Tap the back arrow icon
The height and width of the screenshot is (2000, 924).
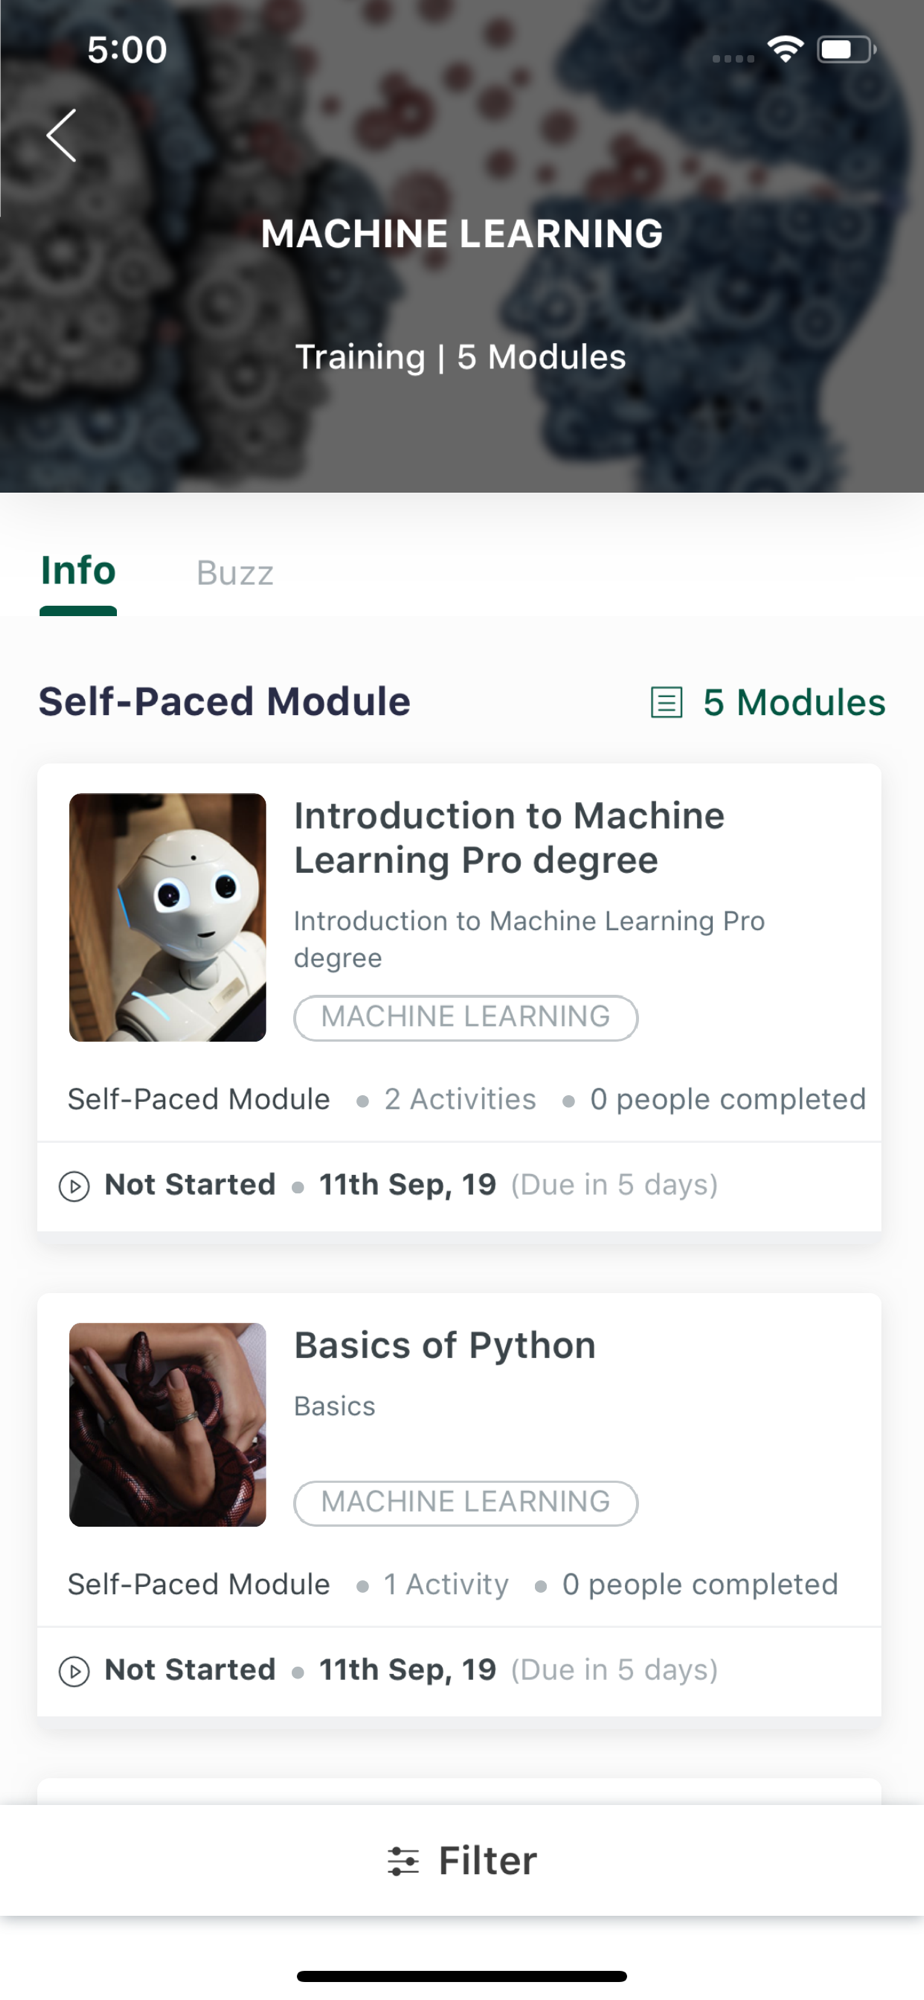(x=62, y=135)
